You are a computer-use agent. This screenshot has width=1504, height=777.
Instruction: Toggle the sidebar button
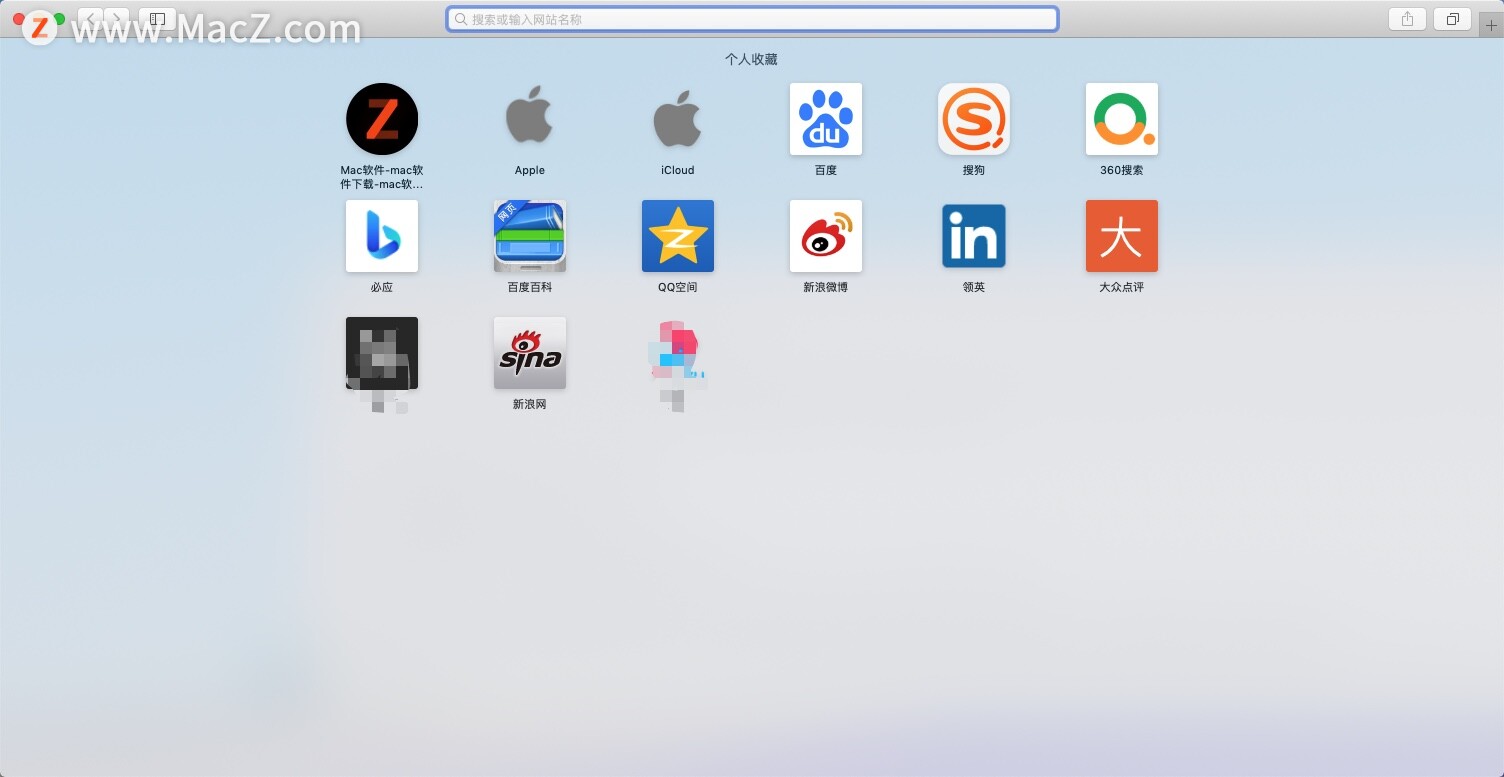tap(157, 19)
